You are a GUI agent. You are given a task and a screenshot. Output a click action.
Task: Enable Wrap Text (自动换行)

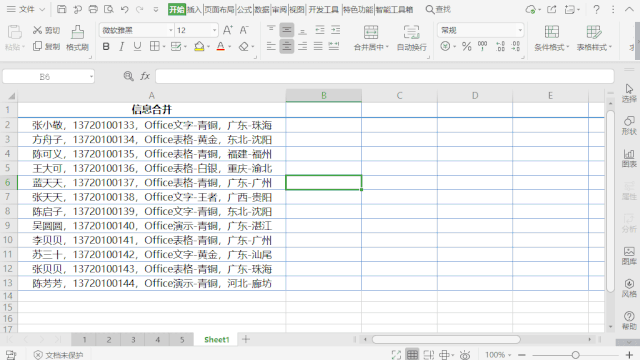point(411,38)
